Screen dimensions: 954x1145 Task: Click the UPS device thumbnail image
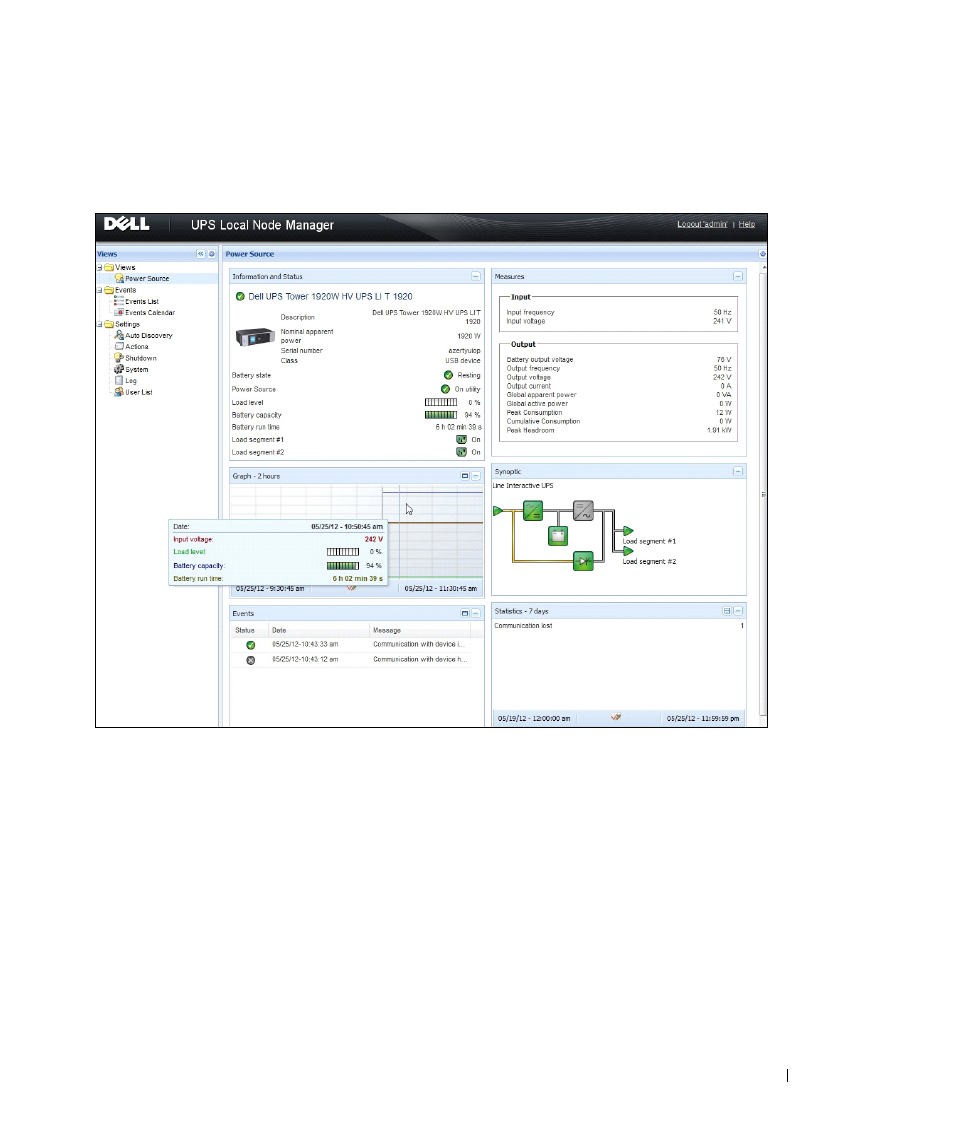(x=255, y=337)
